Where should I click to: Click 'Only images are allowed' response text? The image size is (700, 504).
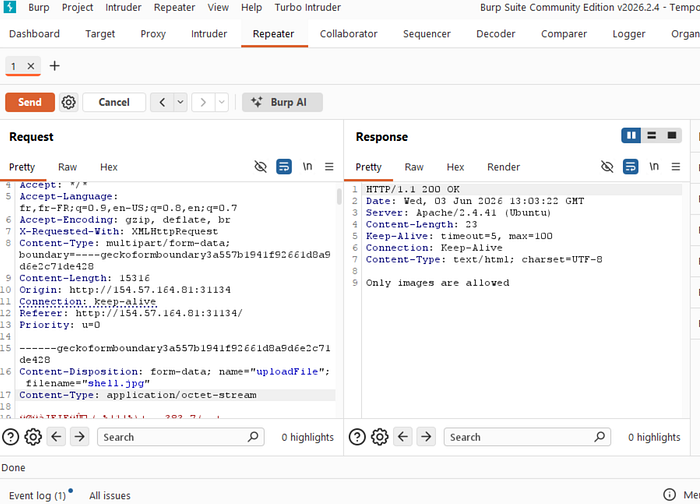[x=438, y=283]
